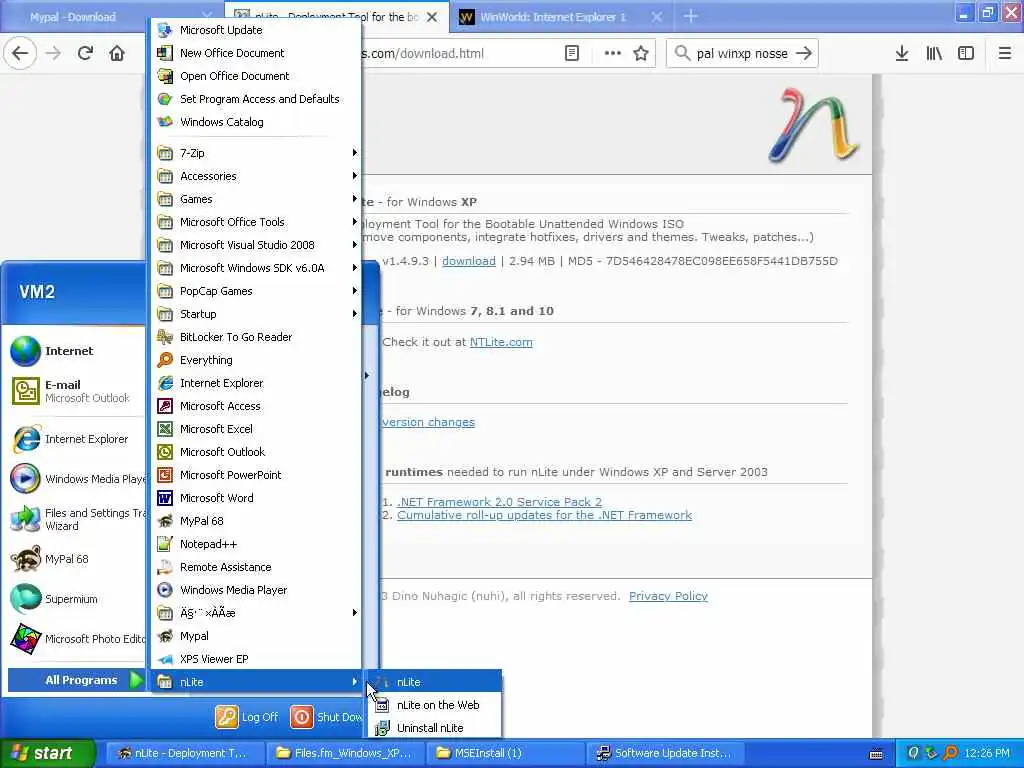Screen dimensions: 1024x768
Task: Open Internet pinned item in Start menu
Action: coord(76,351)
